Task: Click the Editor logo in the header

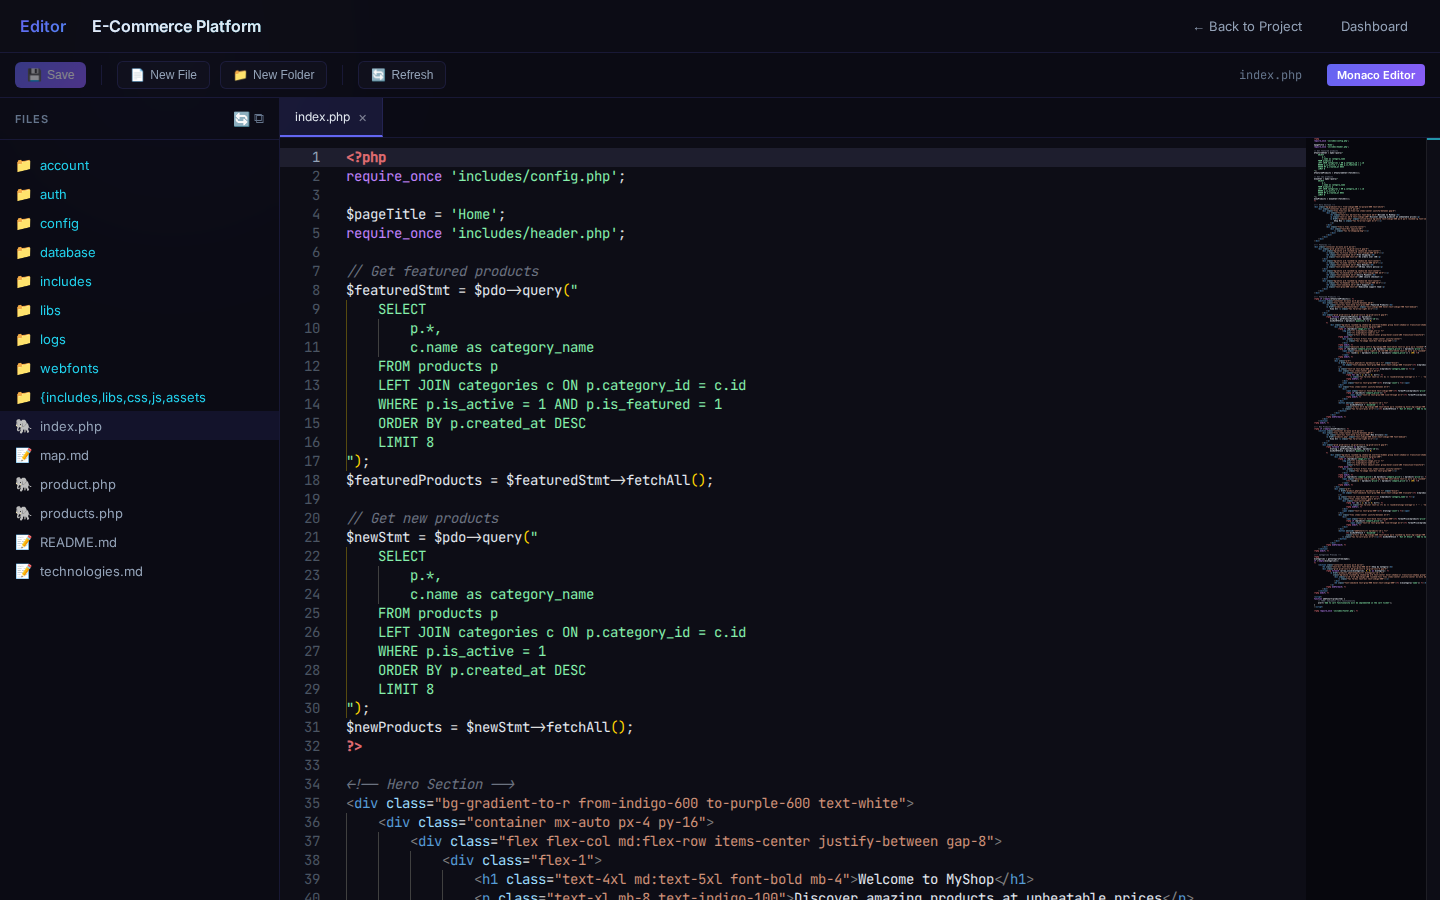Action: tap(43, 26)
